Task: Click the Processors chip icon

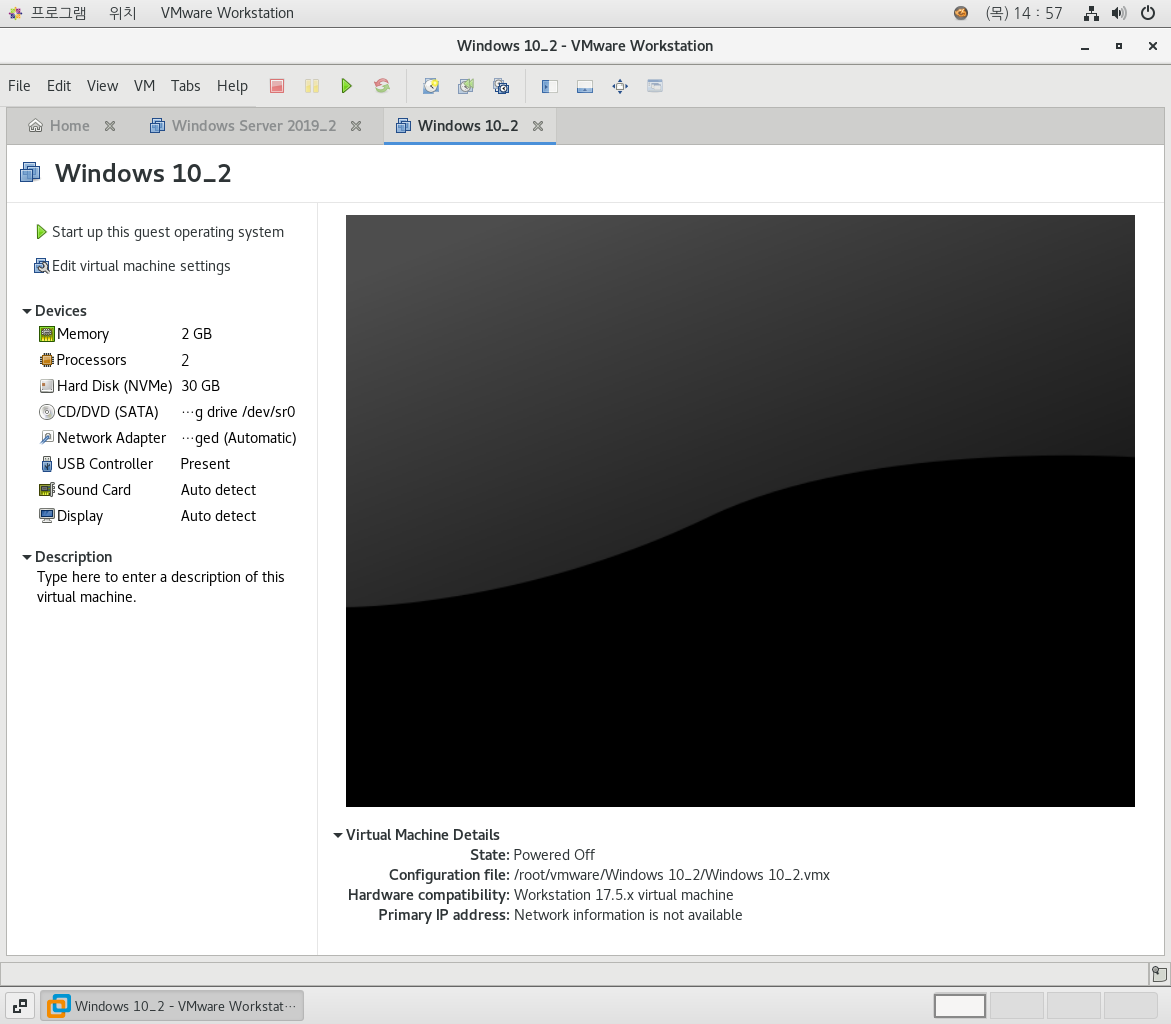Action: (46, 360)
